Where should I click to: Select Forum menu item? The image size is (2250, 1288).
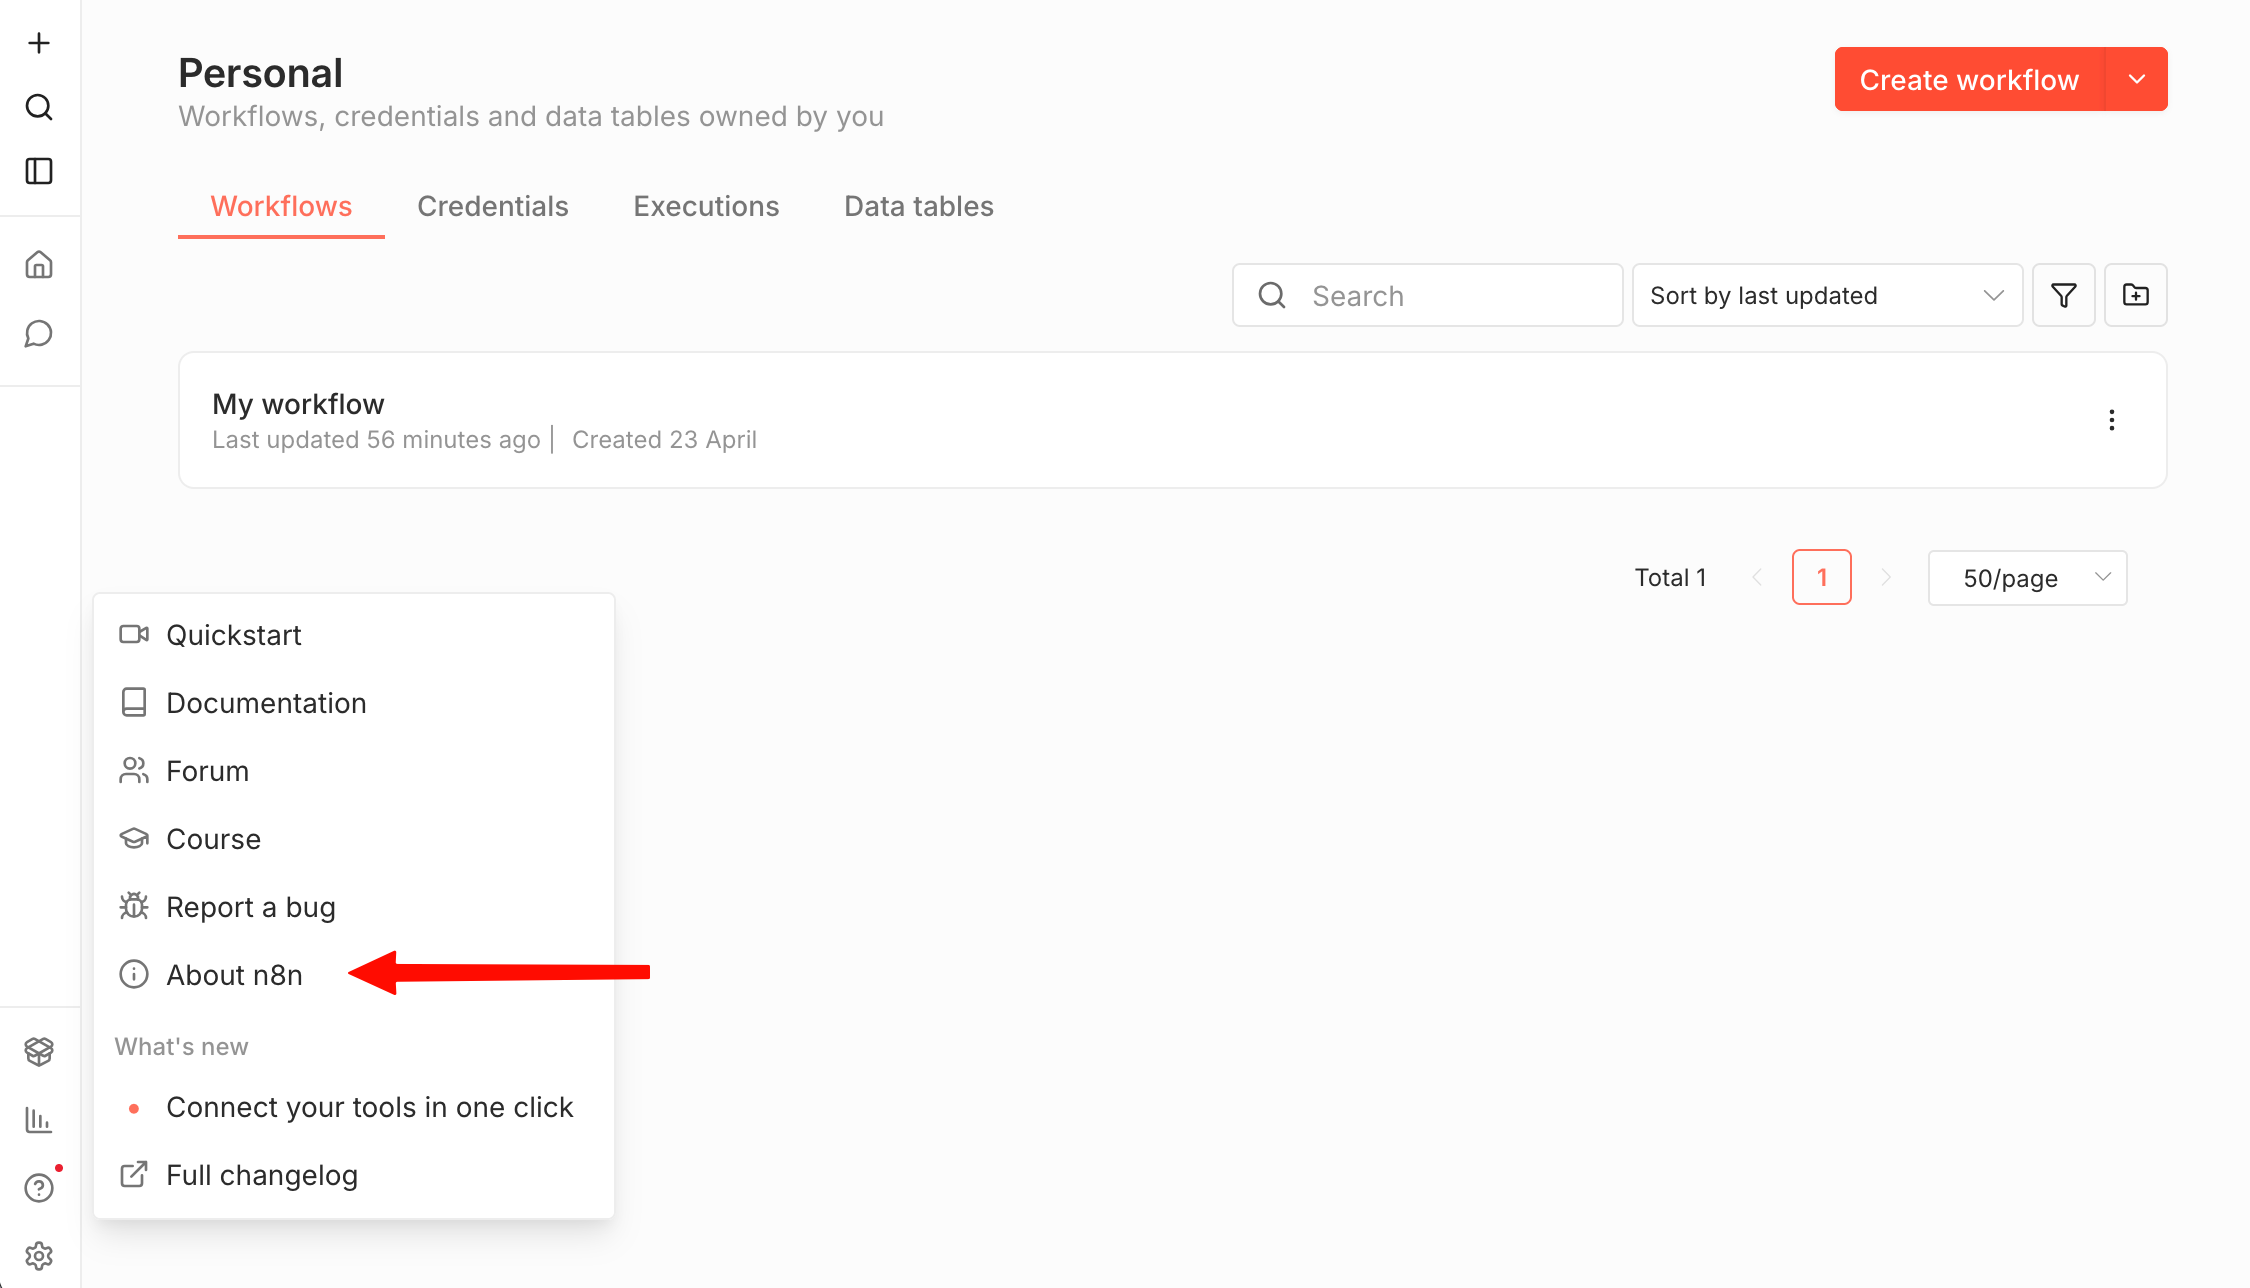point(354,771)
